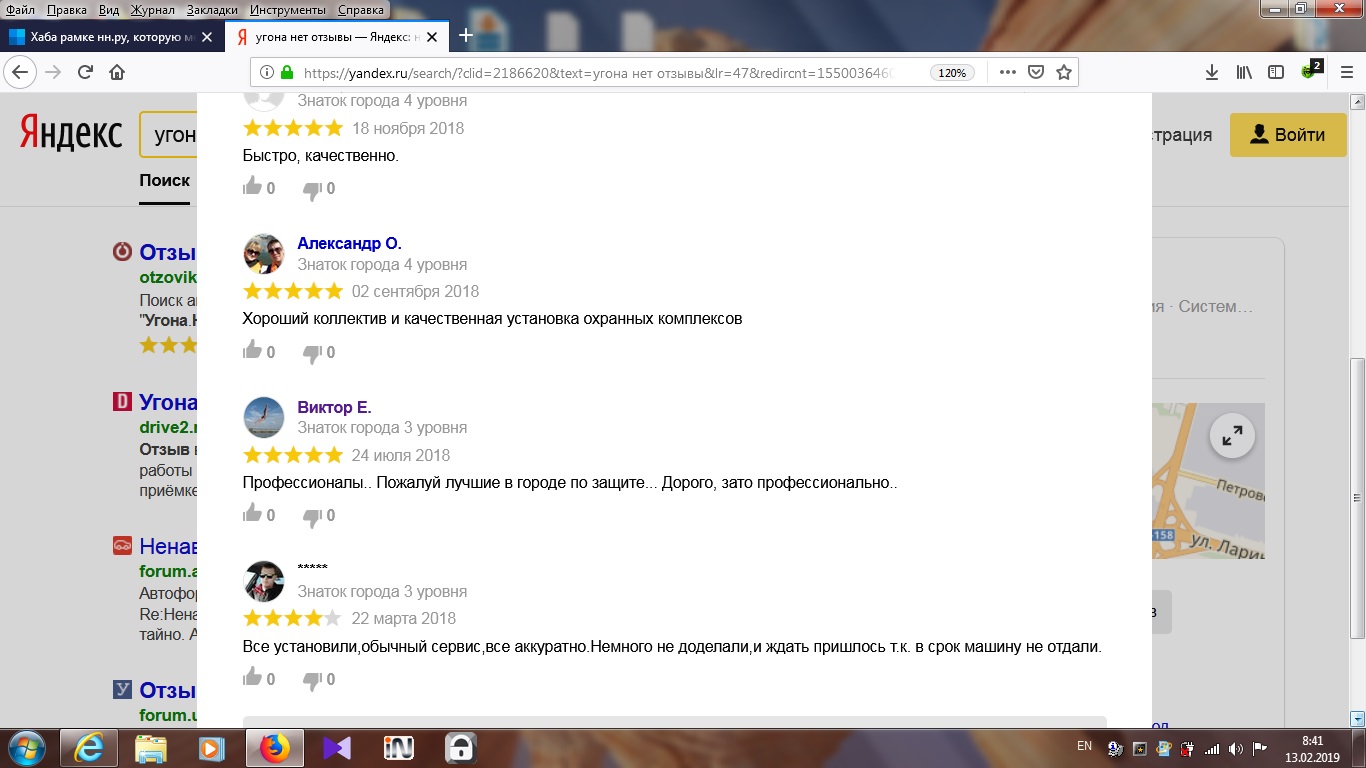Save page to Pocket
This screenshot has width=1366, height=768.
1037,72
